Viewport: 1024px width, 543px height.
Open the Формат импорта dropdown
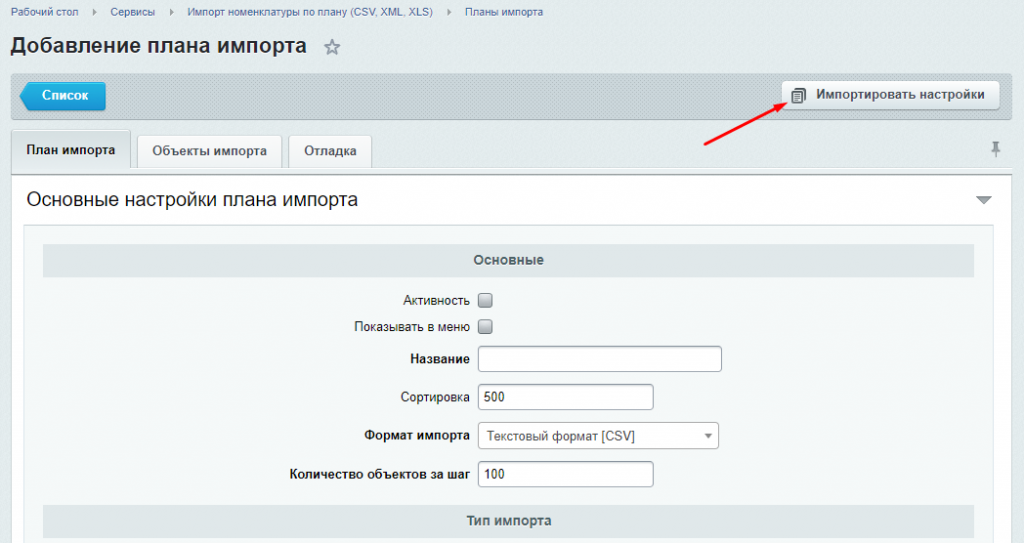598,436
